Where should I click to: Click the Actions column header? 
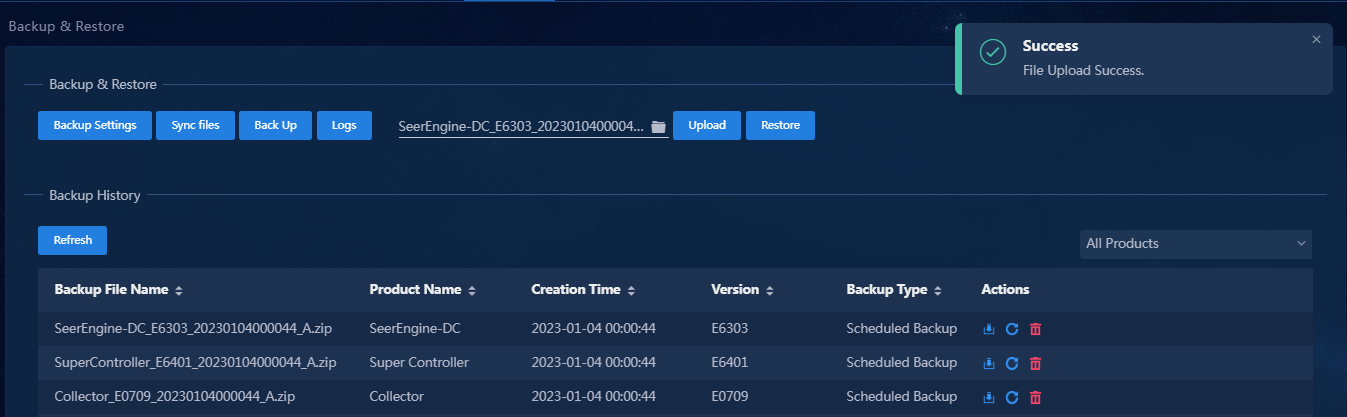point(1005,290)
